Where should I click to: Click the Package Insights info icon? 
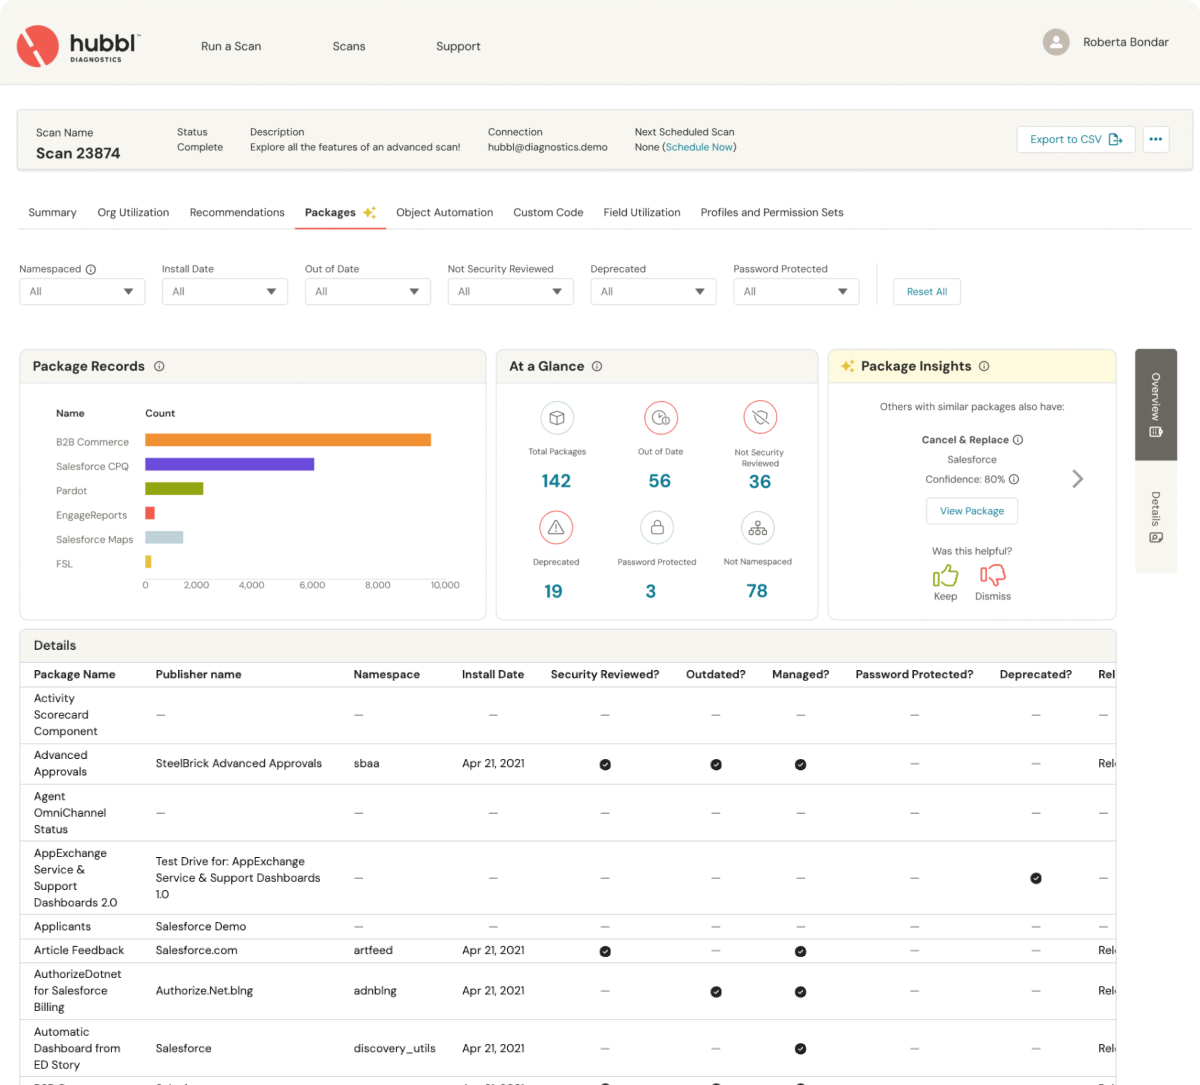coord(984,366)
